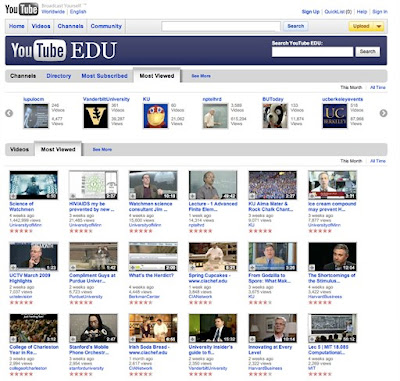Open University insider's guide video thumbnail
400x381 pixels.
coord(213,328)
